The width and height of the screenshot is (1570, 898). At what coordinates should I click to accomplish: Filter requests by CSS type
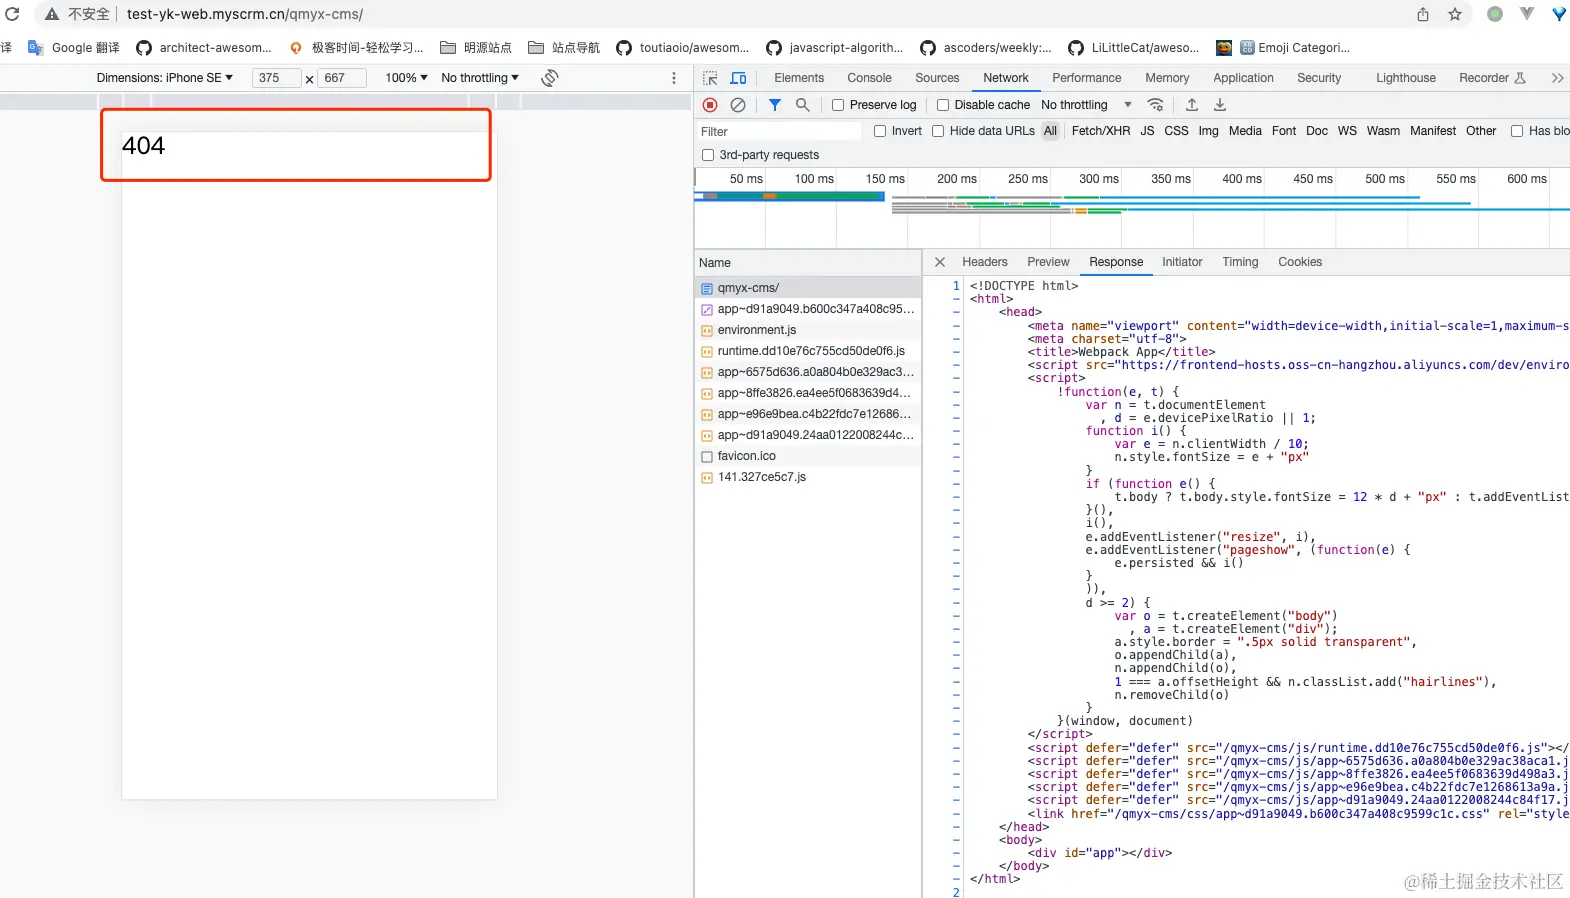(1177, 131)
